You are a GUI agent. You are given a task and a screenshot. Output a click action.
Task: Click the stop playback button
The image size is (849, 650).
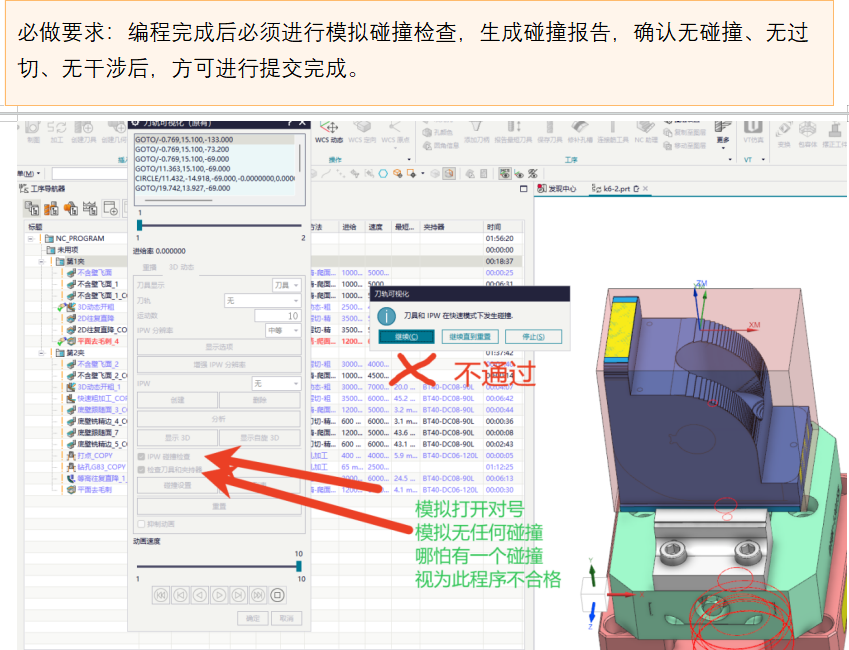[277, 595]
